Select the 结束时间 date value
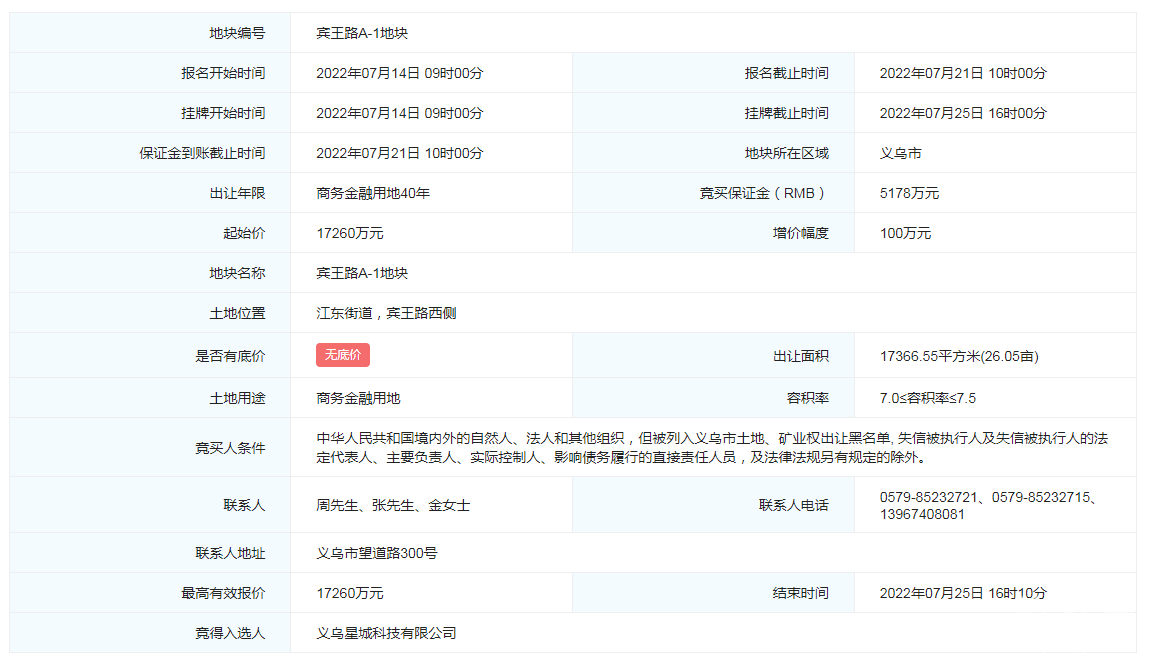This screenshot has height=661, width=1150. 962,593
